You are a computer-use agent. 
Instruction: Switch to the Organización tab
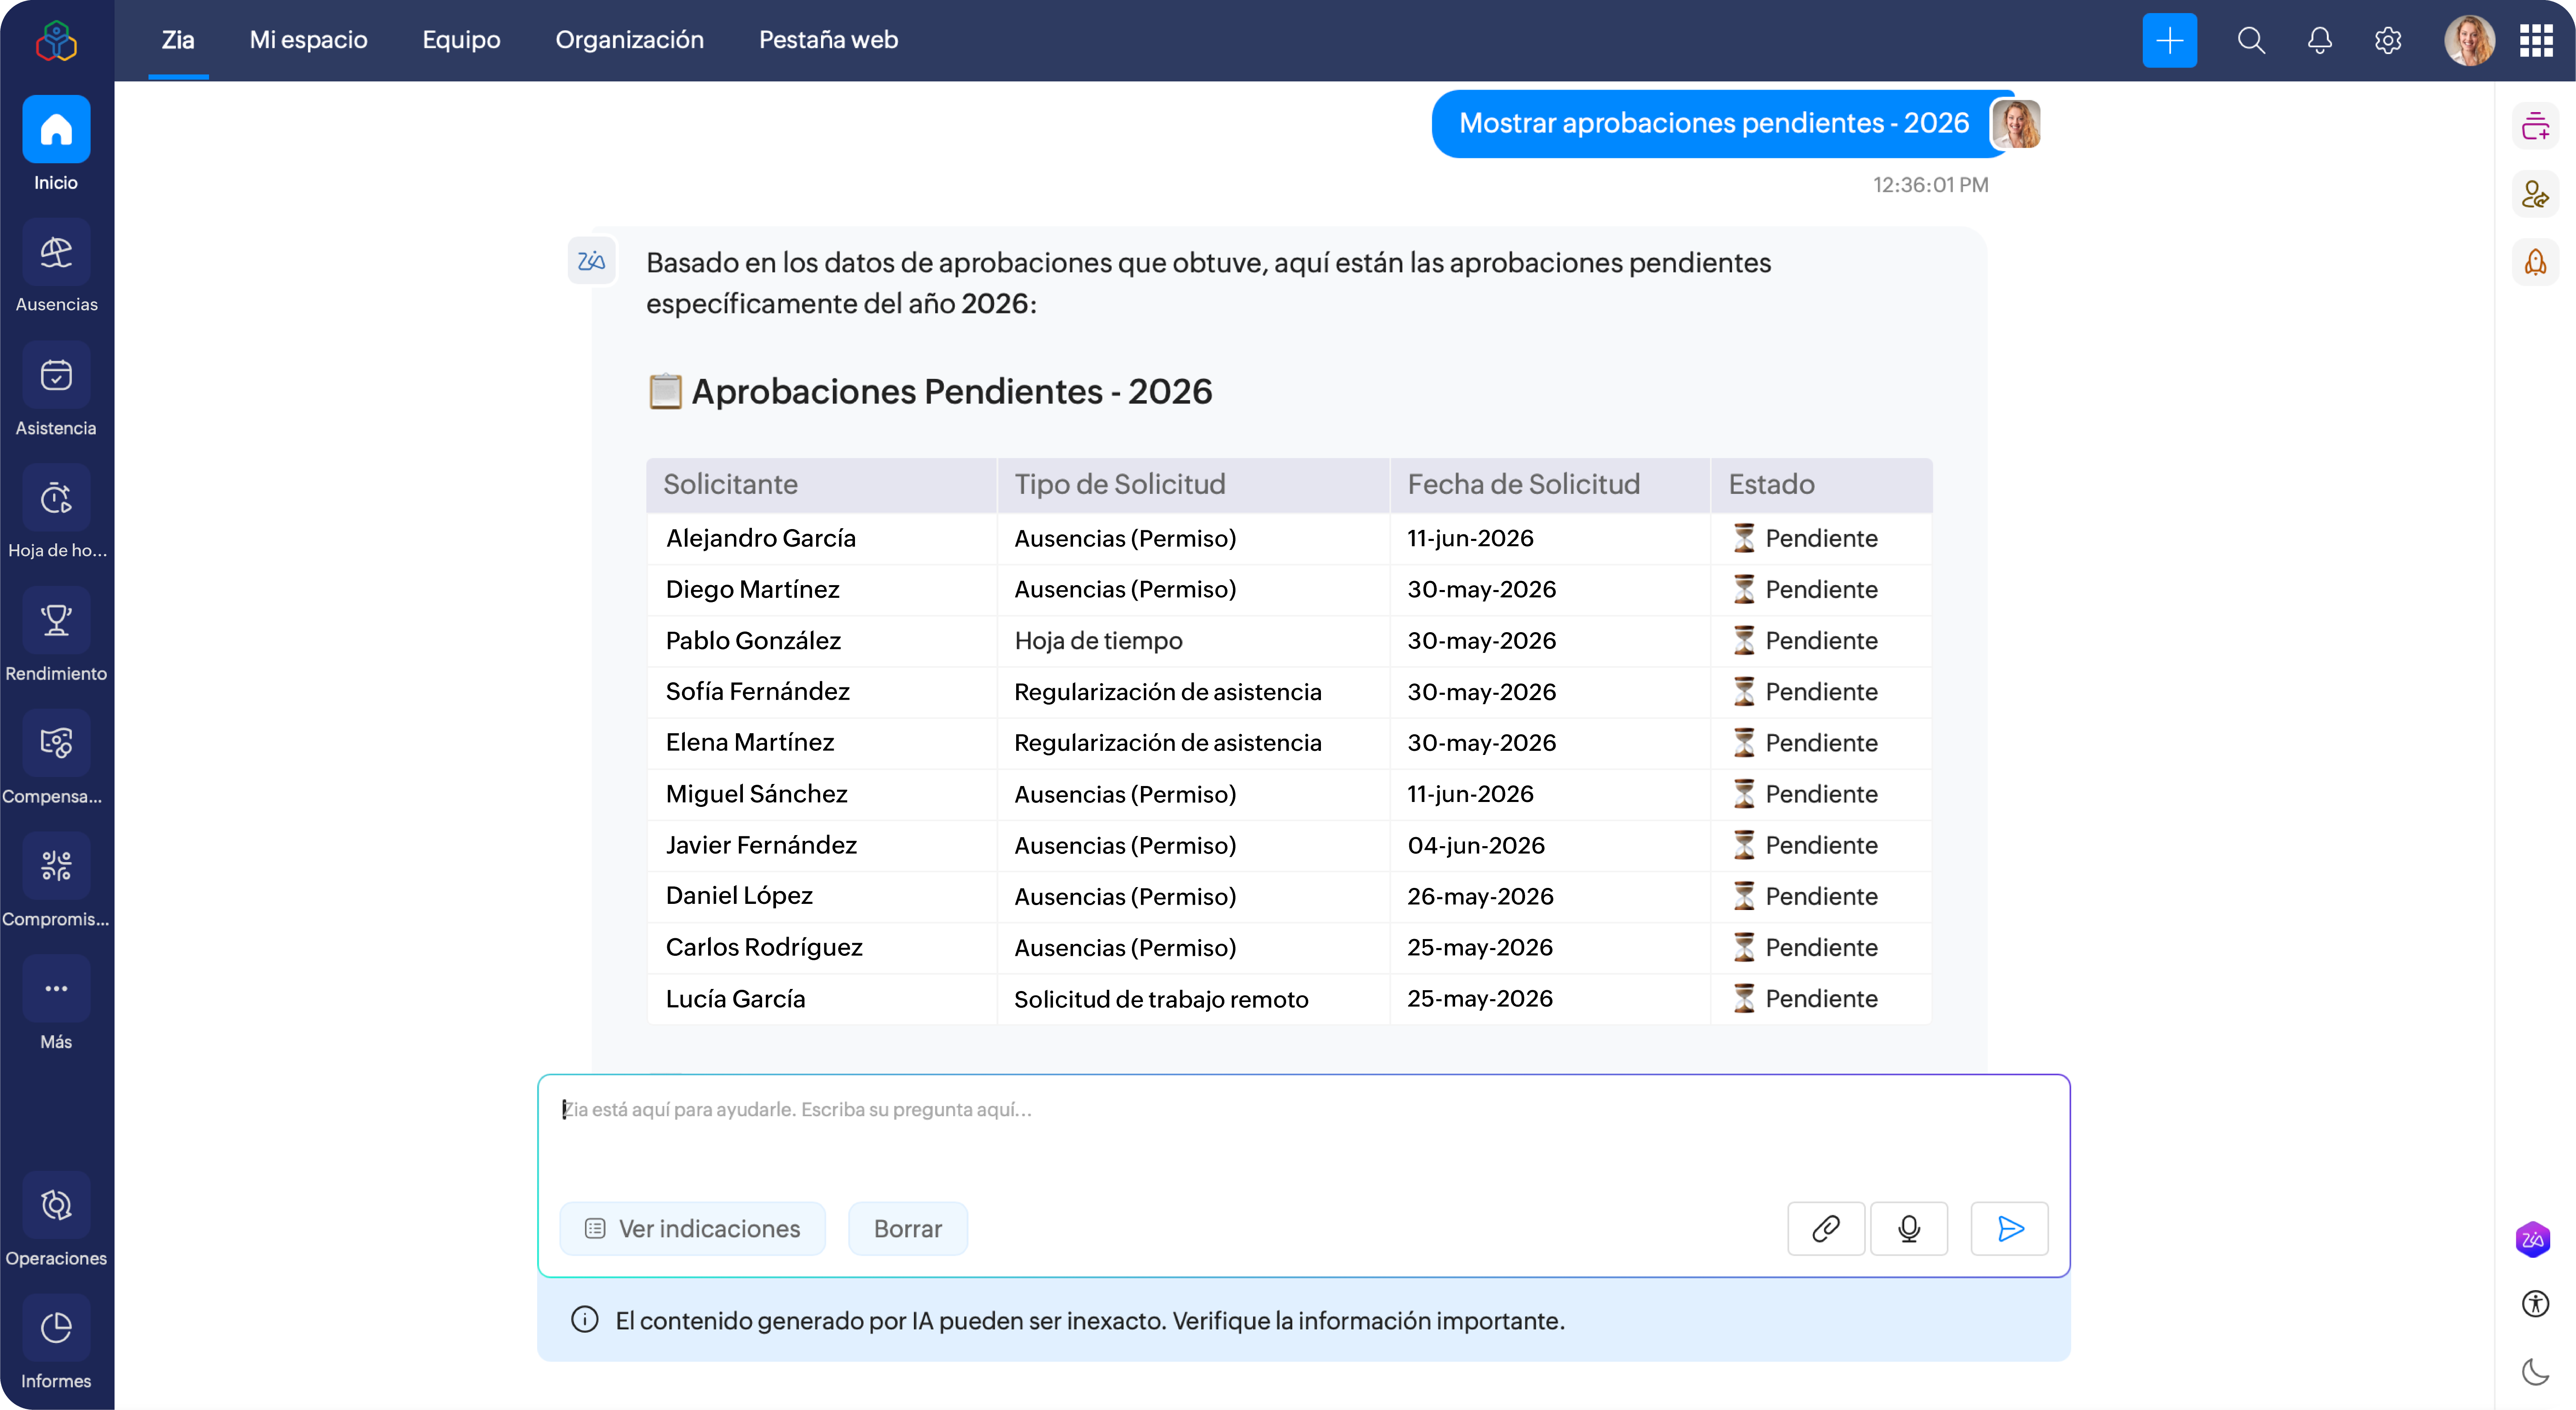(x=629, y=40)
